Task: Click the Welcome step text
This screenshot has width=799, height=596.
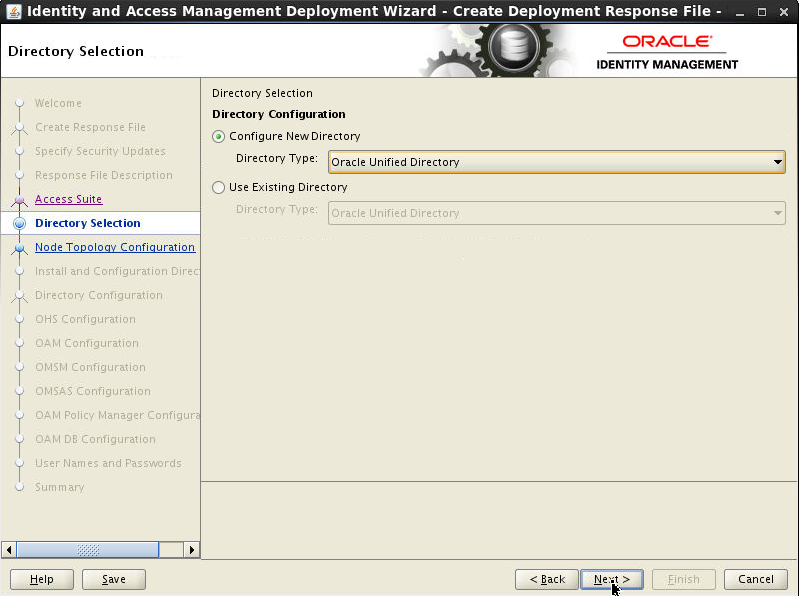Action: pyautogui.click(x=58, y=103)
